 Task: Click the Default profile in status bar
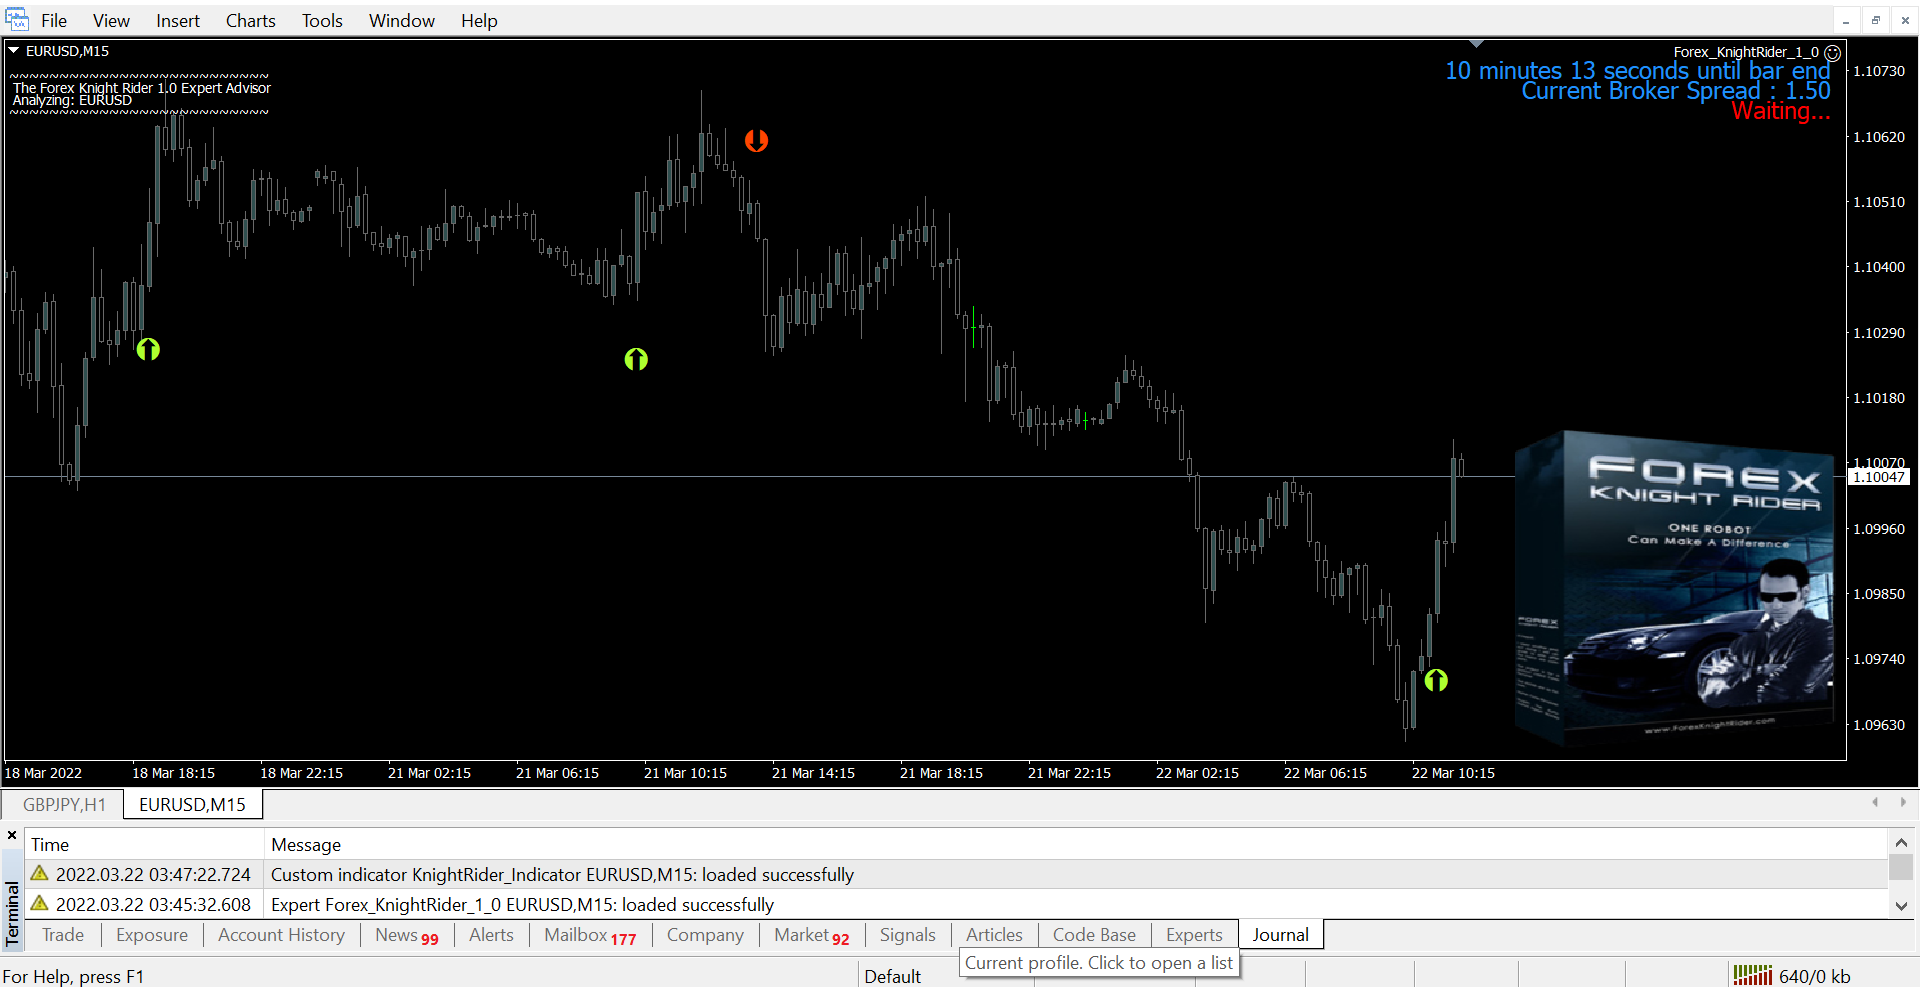pyautogui.click(x=893, y=976)
